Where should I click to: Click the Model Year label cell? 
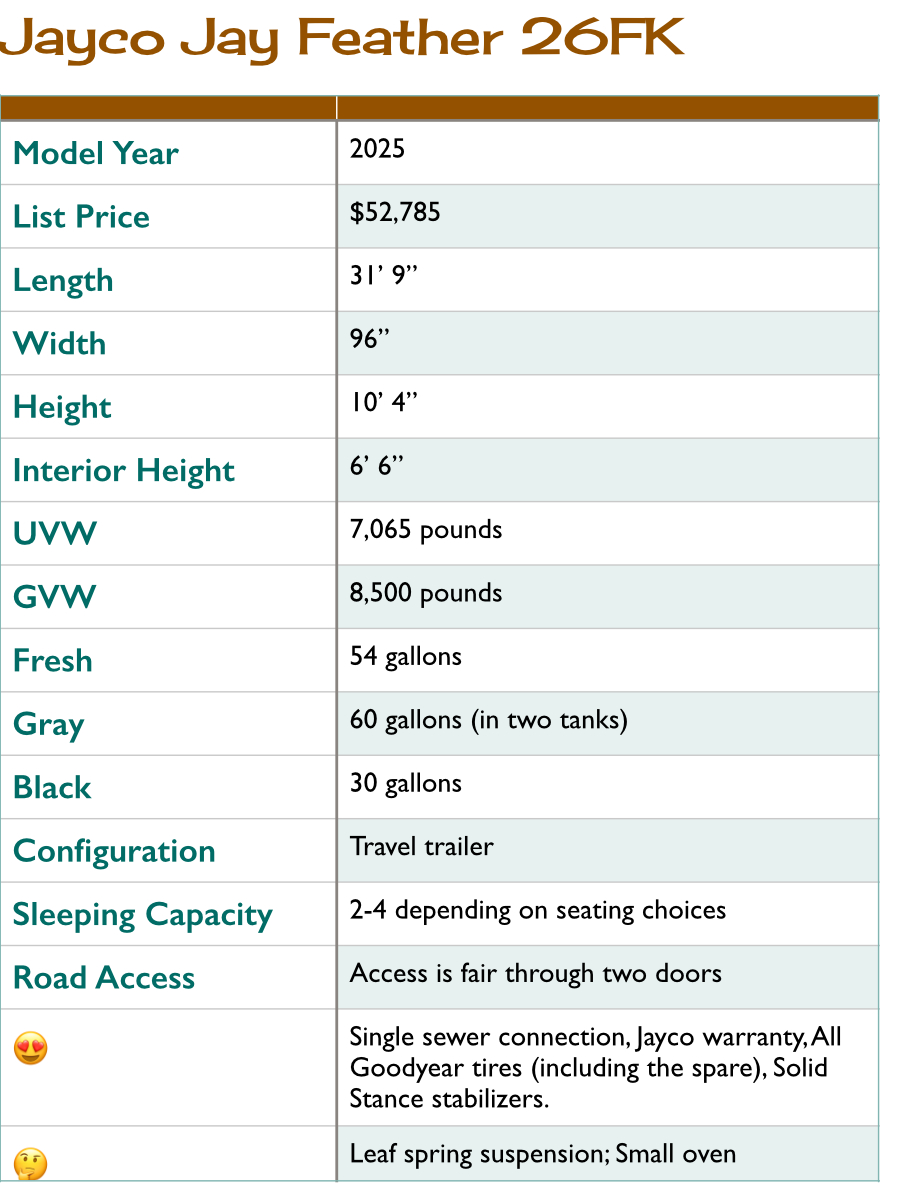(x=168, y=153)
